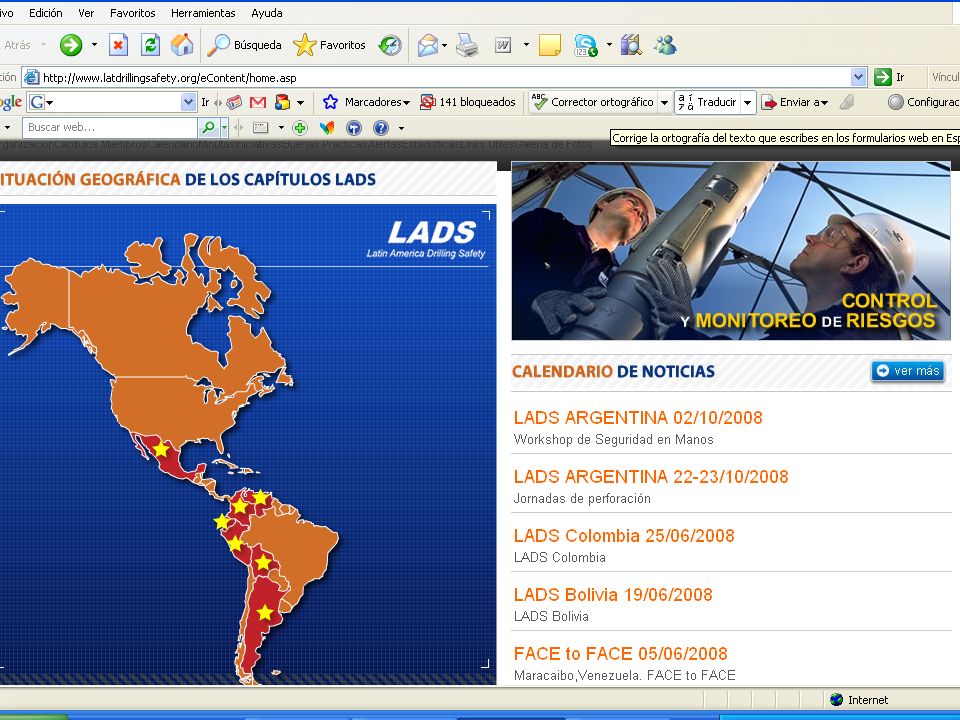Open the Herramientas menu
Screen dimensions: 960x720
[x=203, y=13]
